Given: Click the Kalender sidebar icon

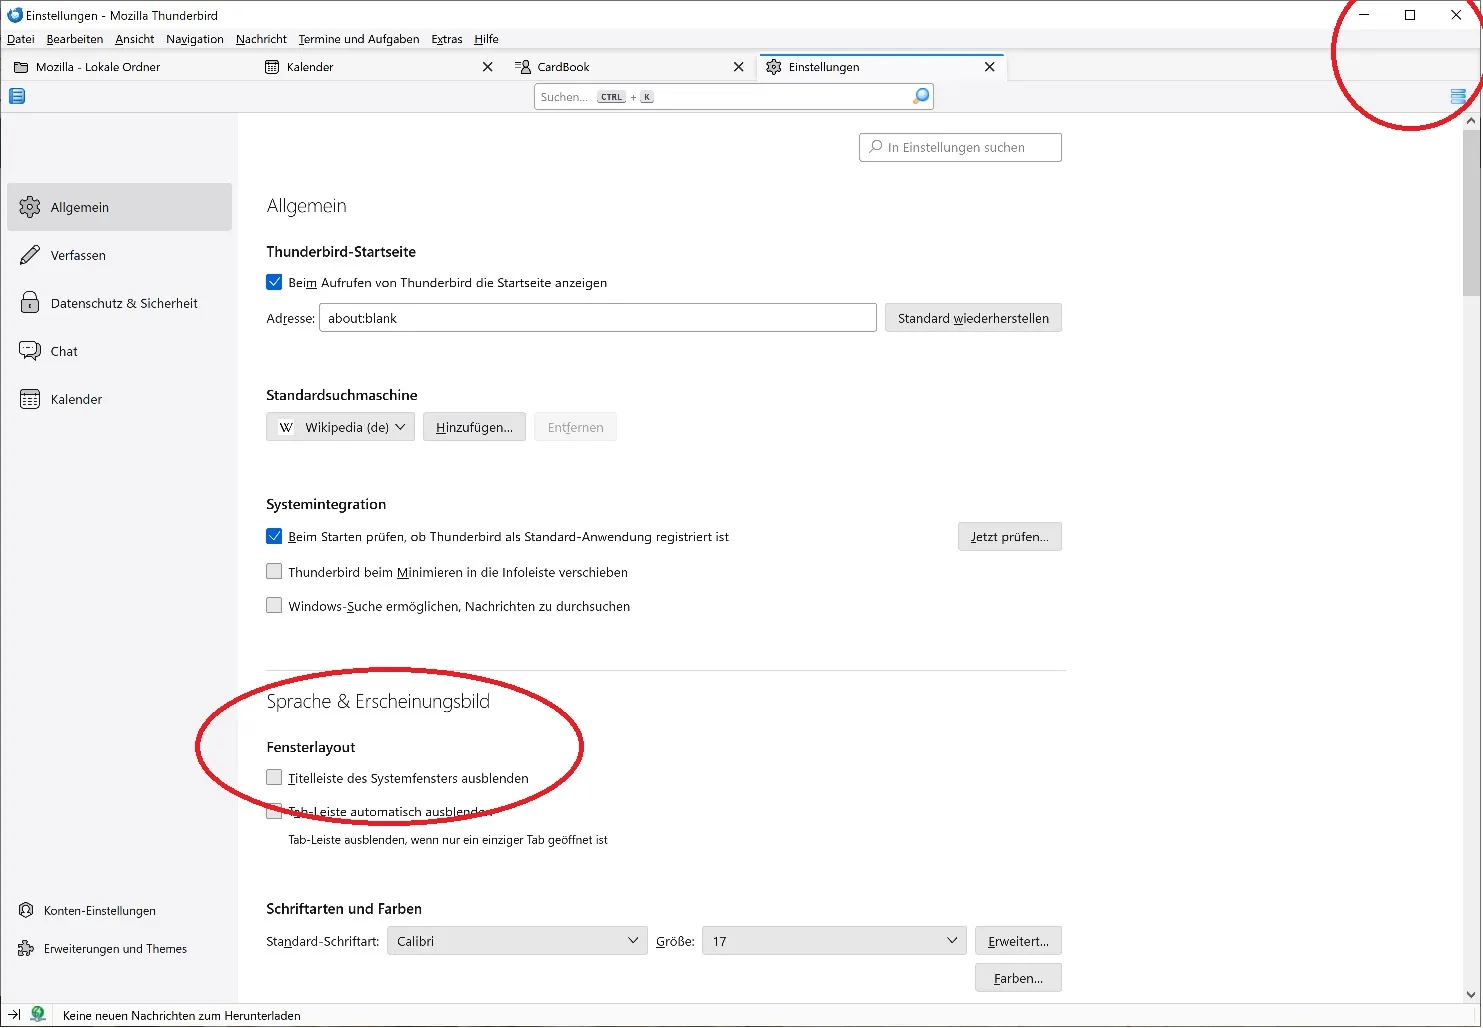Looking at the screenshot, I should (x=30, y=399).
